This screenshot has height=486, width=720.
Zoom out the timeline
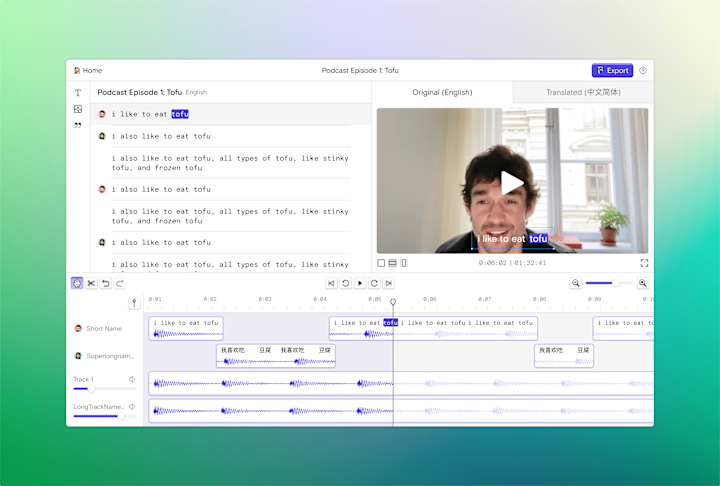(576, 283)
